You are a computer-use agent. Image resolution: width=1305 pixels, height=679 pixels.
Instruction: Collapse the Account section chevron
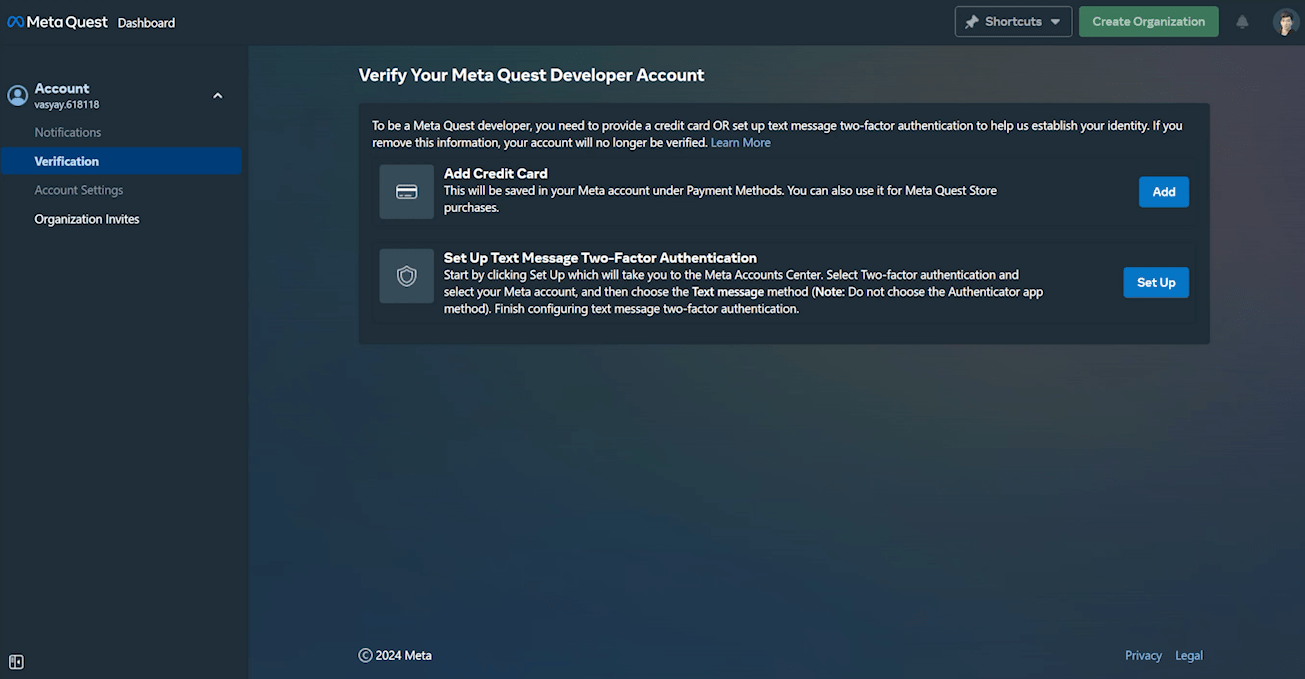click(218, 96)
